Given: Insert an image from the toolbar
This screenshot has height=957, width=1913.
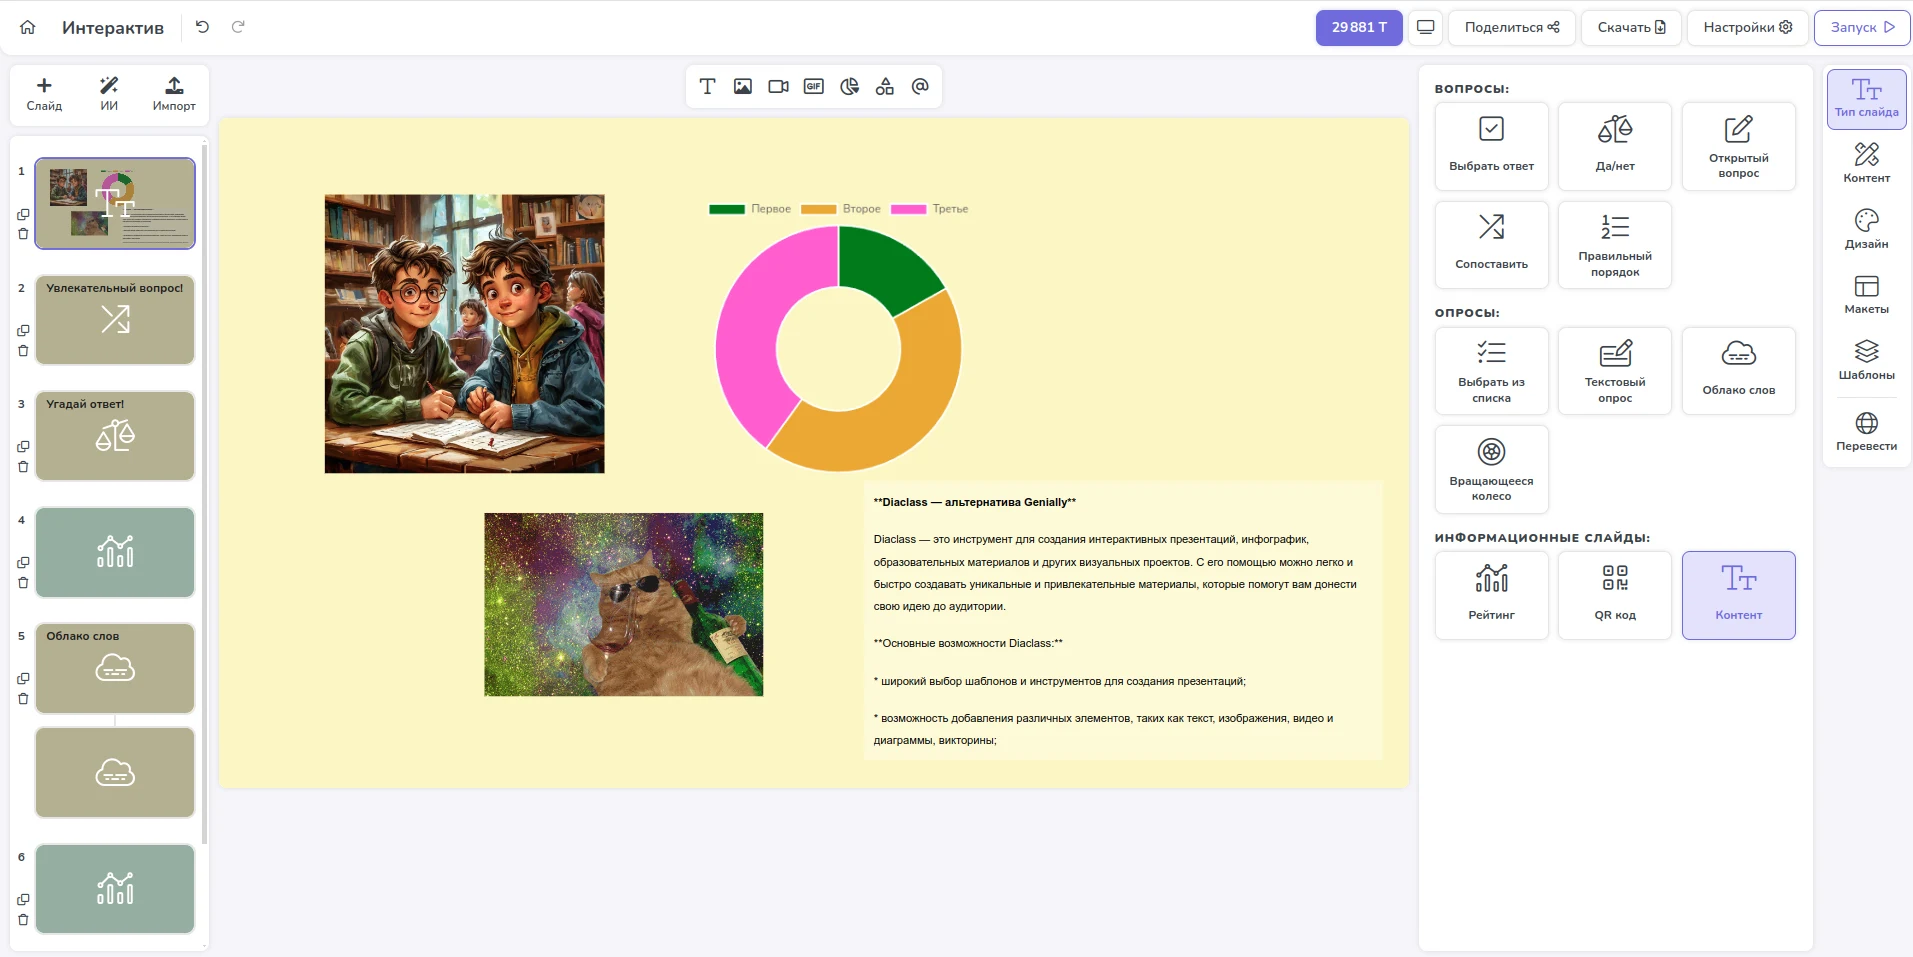Looking at the screenshot, I should pyautogui.click(x=742, y=87).
